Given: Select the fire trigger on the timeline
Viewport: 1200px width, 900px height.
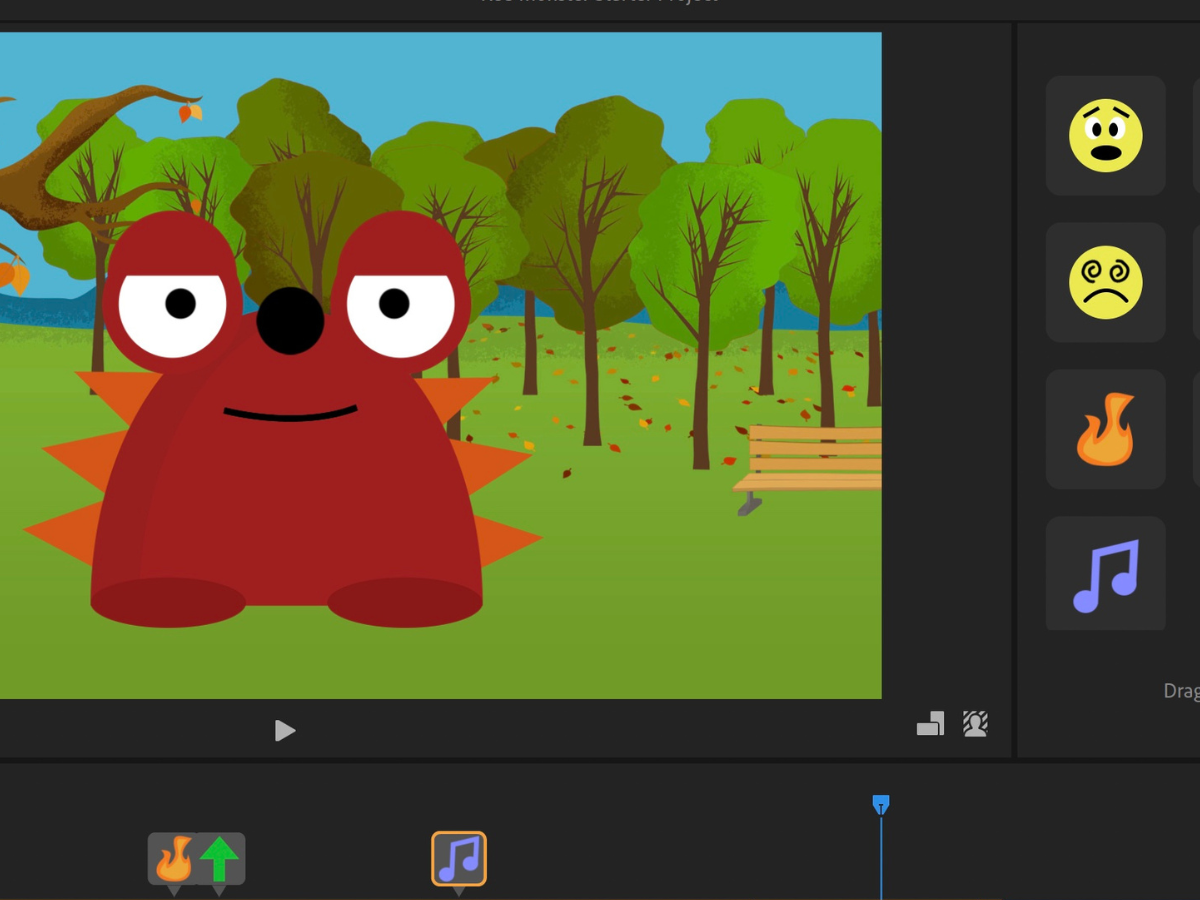Looking at the screenshot, I should [173, 859].
